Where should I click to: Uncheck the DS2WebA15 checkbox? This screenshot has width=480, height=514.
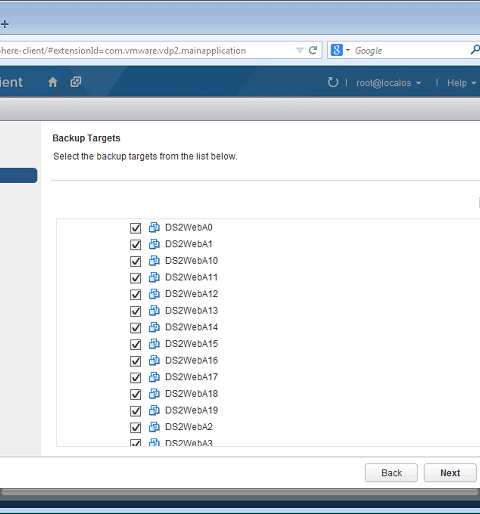tap(135, 344)
